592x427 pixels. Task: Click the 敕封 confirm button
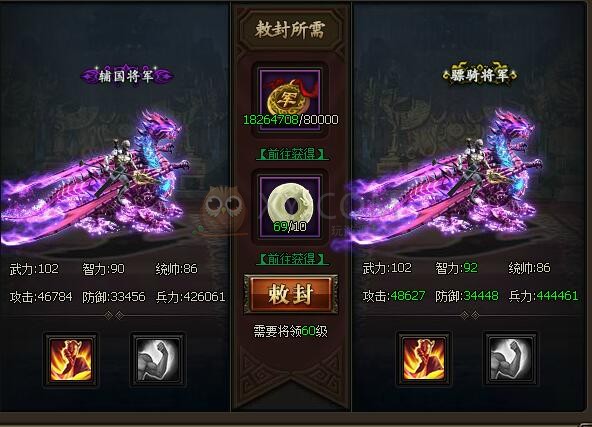point(291,295)
